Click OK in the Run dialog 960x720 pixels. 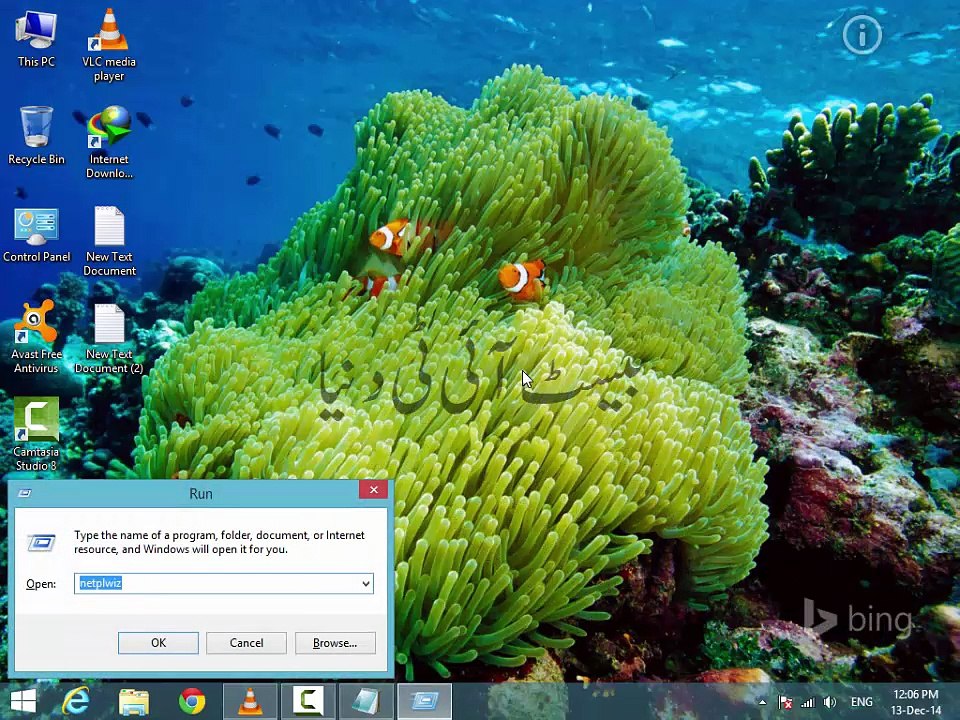158,643
